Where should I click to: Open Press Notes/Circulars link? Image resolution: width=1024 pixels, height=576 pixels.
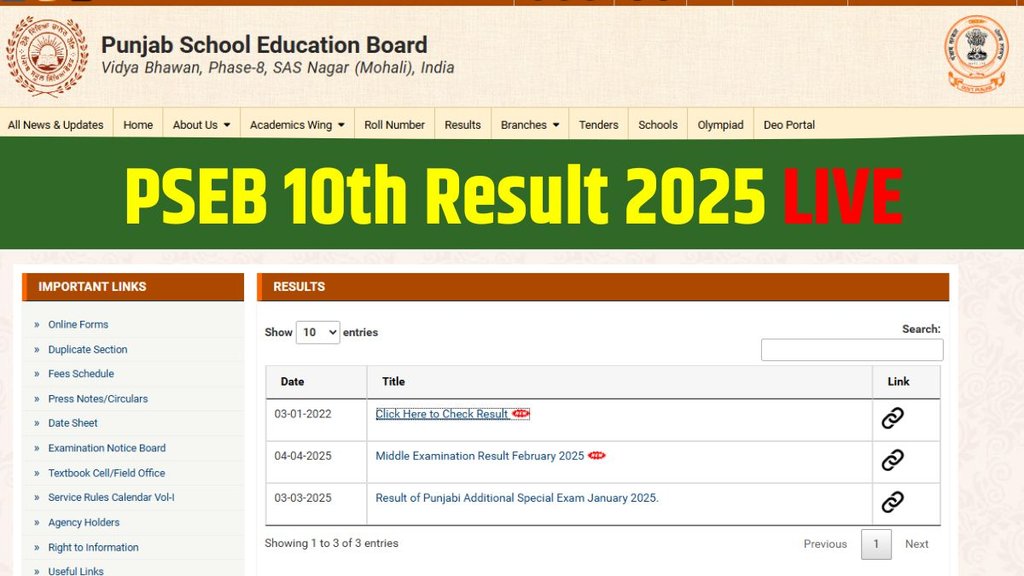[x=98, y=398]
